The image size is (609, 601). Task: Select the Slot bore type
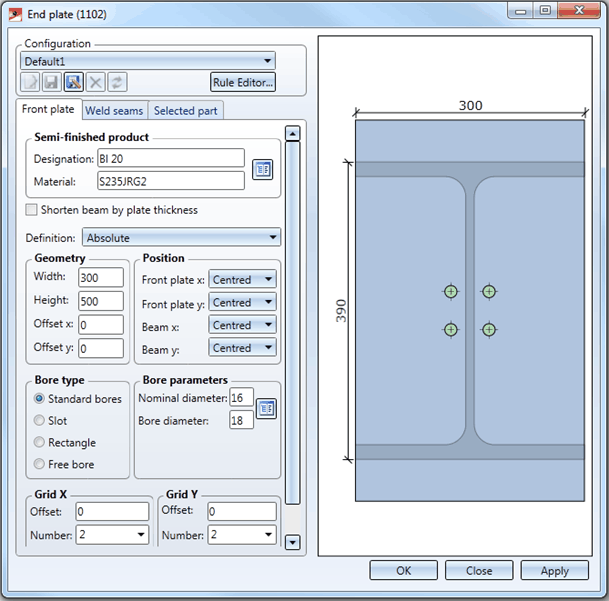click(40, 421)
